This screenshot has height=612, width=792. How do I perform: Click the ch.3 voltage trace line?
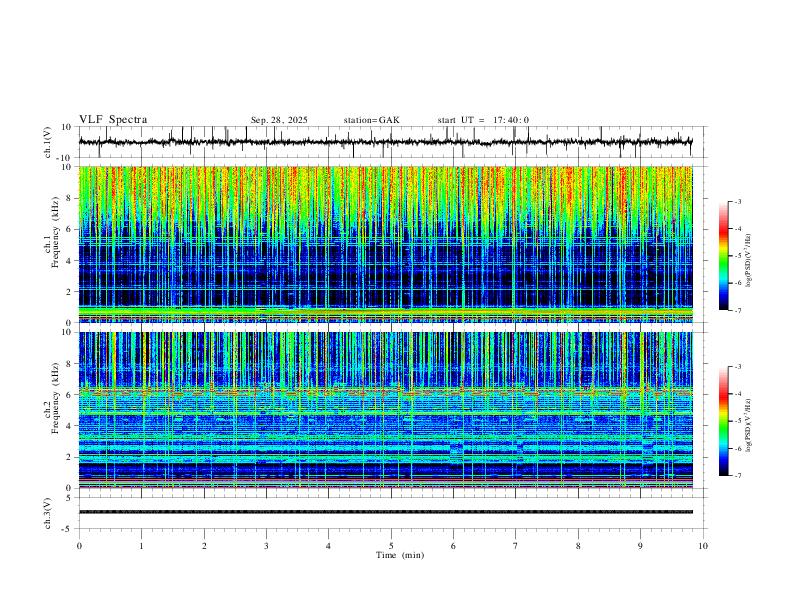(385, 512)
